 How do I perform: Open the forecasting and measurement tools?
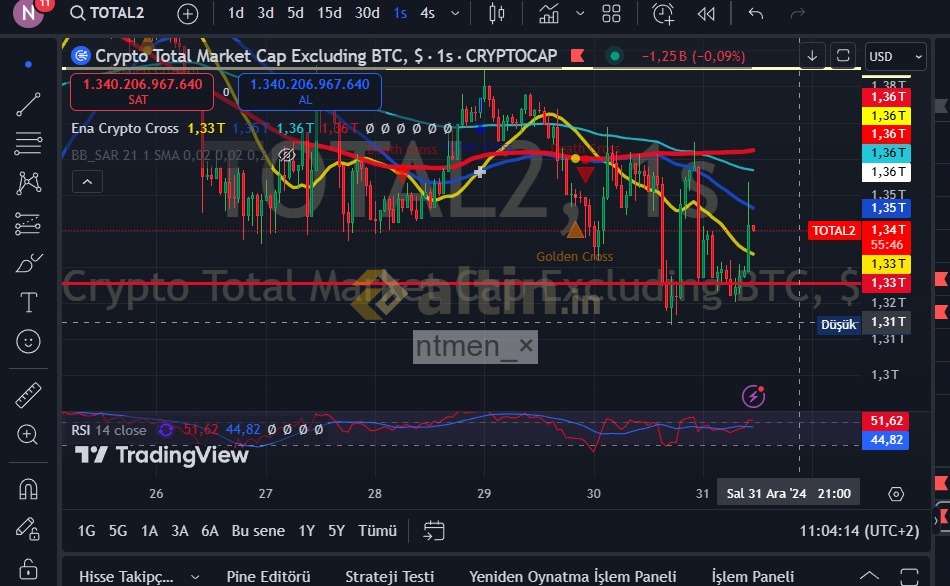tap(28, 224)
